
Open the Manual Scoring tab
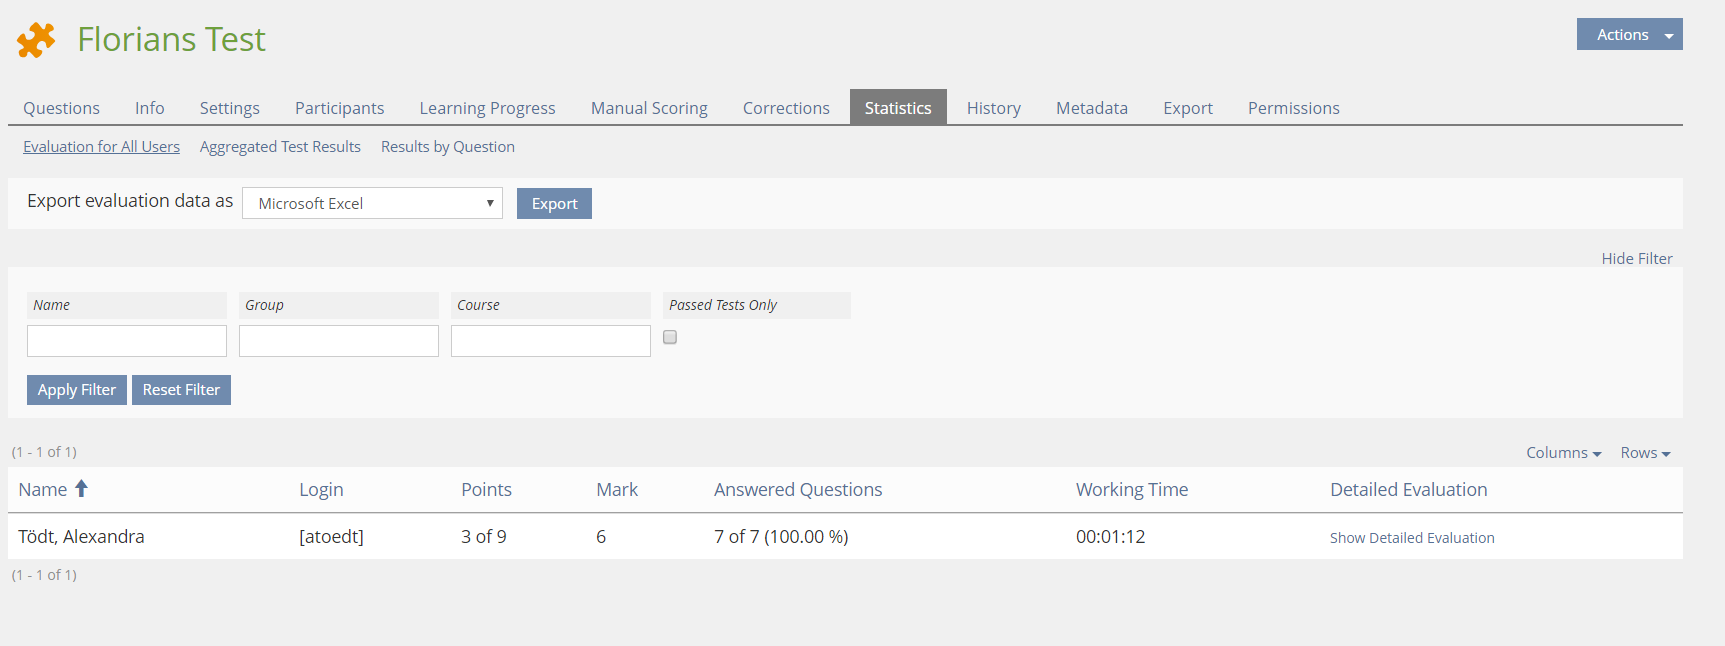click(649, 108)
